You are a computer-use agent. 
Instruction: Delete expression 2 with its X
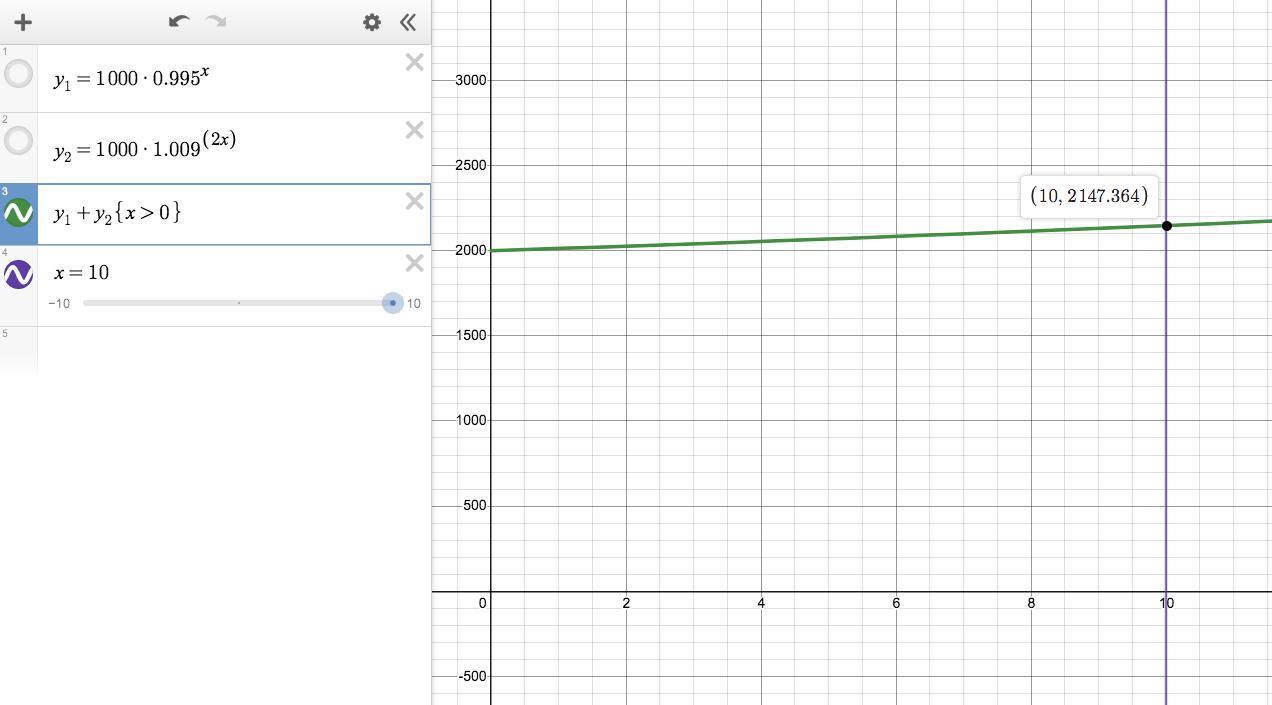coord(414,130)
